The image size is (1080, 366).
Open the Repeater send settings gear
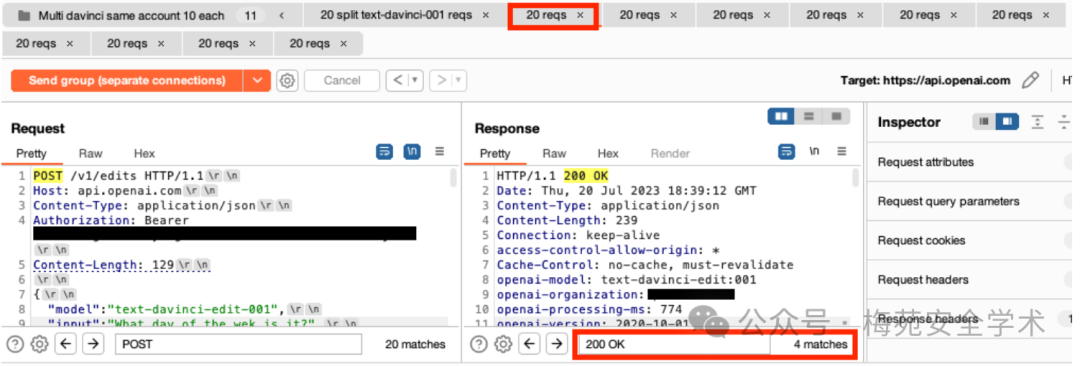click(x=287, y=81)
